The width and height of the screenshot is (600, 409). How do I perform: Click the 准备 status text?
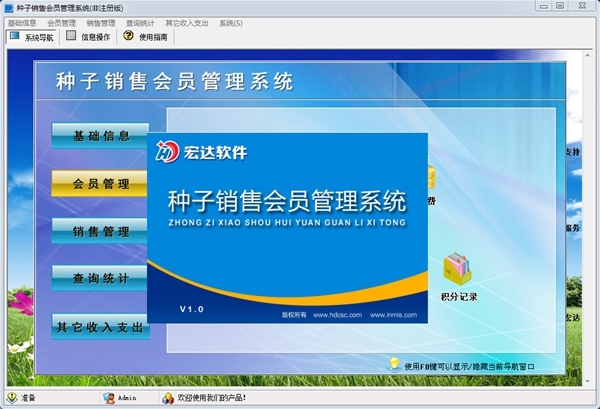click(x=28, y=398)
